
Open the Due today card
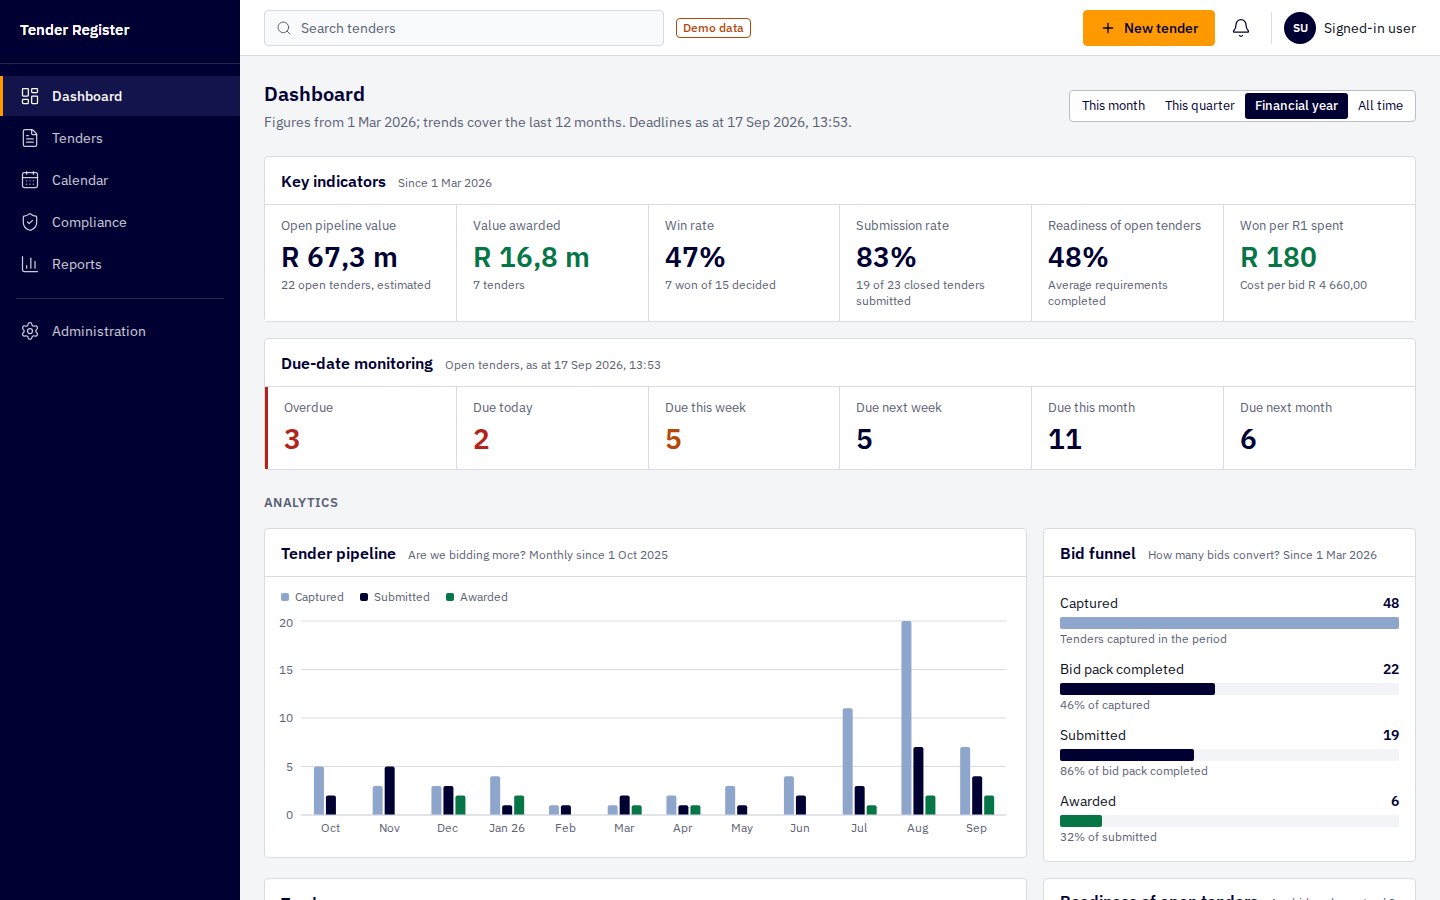553,428
